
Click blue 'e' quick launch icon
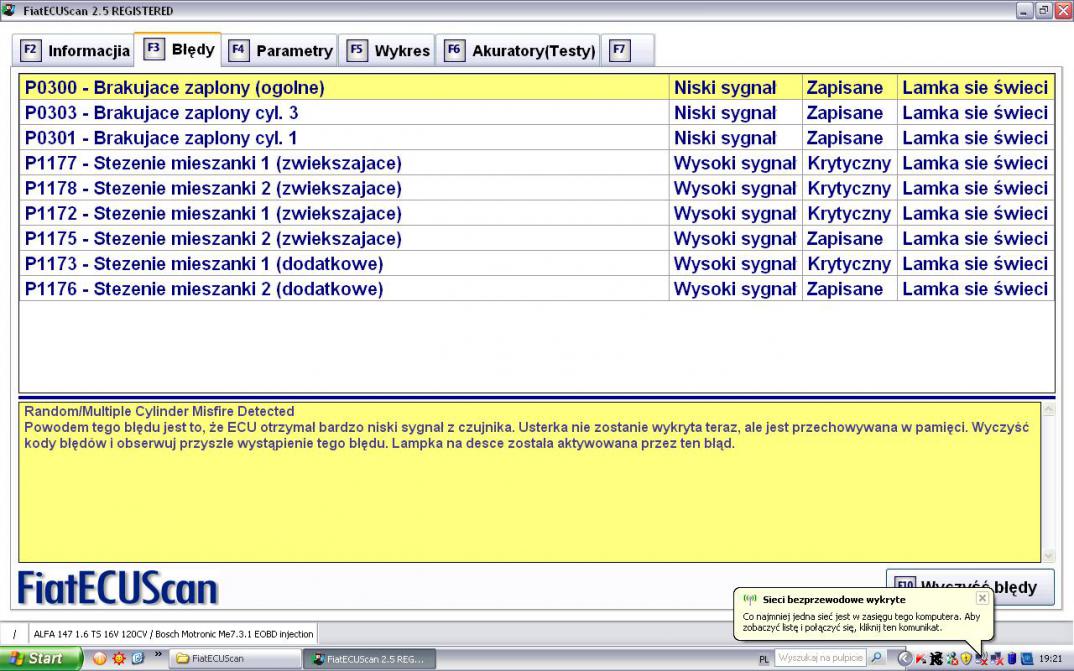coord(138,659)
